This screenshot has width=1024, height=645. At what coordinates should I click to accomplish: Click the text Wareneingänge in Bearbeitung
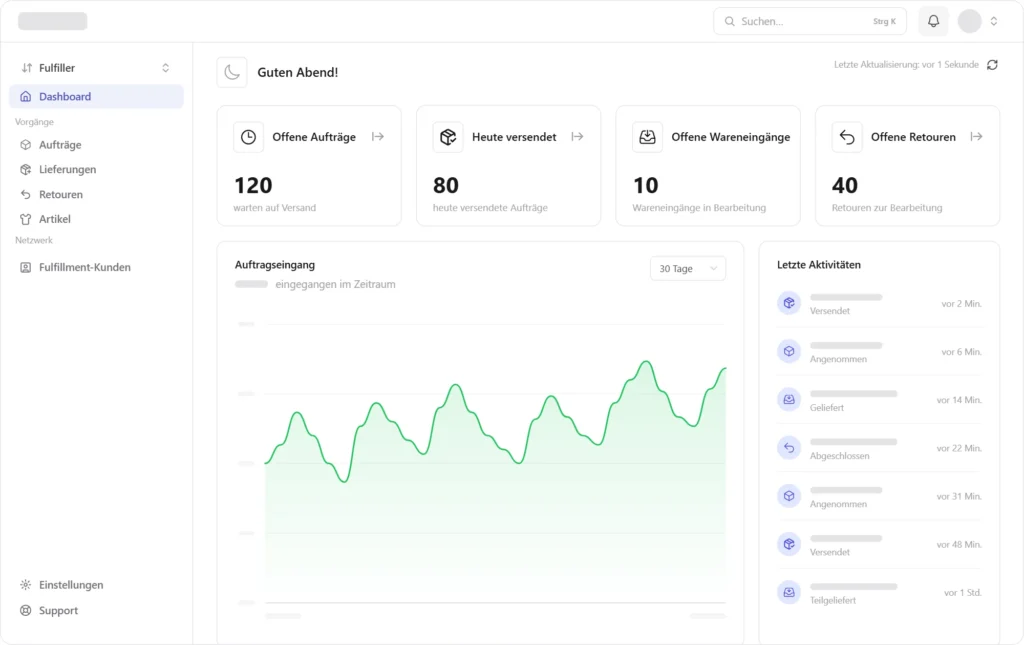click(699, 208)
